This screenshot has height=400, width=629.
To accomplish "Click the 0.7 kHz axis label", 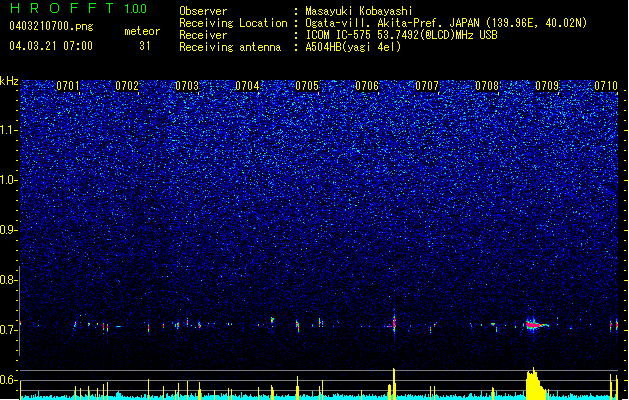I will tap(9, 330).
